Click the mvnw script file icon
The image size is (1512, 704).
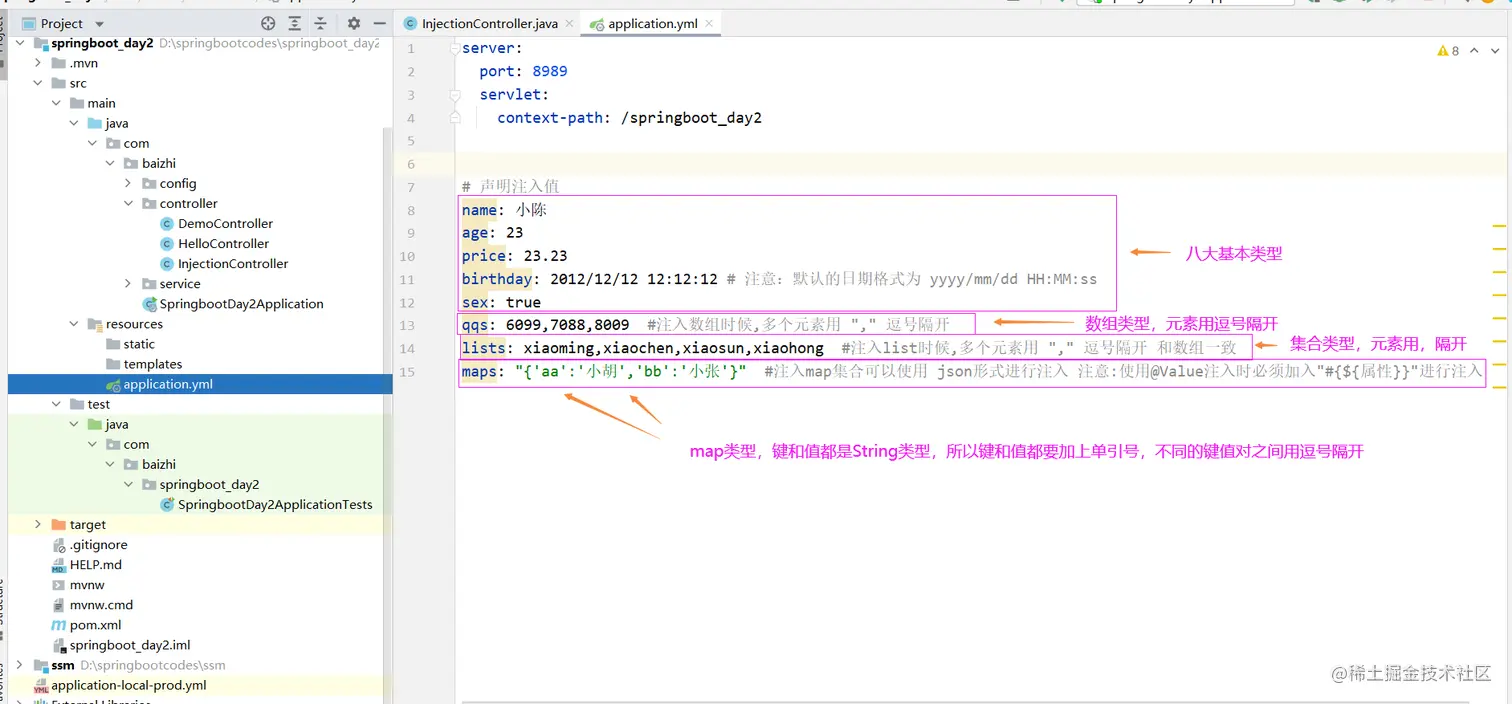click(59, 585)
